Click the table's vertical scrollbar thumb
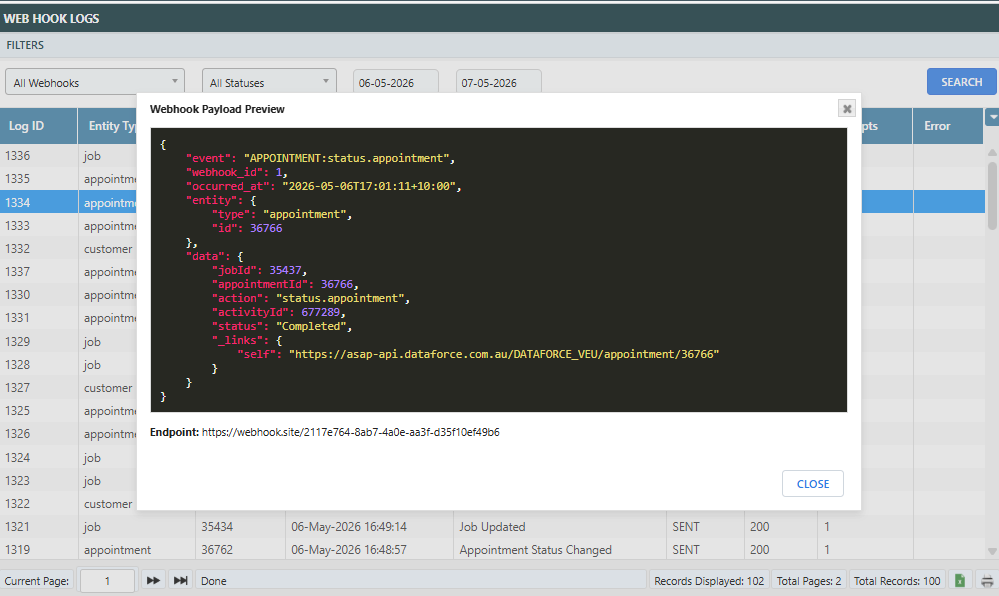 click(x=992, y=196)
